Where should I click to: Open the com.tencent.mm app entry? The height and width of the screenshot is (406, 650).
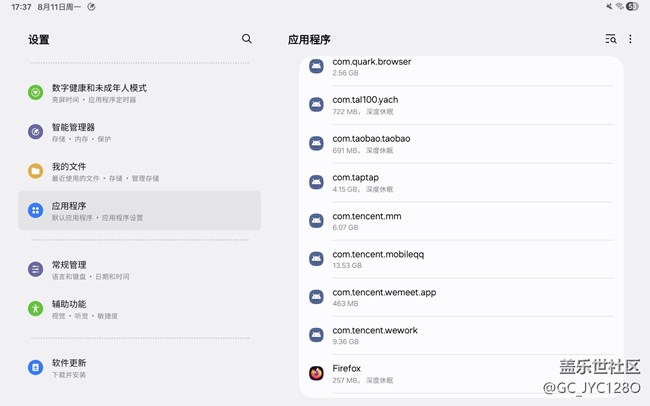[x=461, y=221]
